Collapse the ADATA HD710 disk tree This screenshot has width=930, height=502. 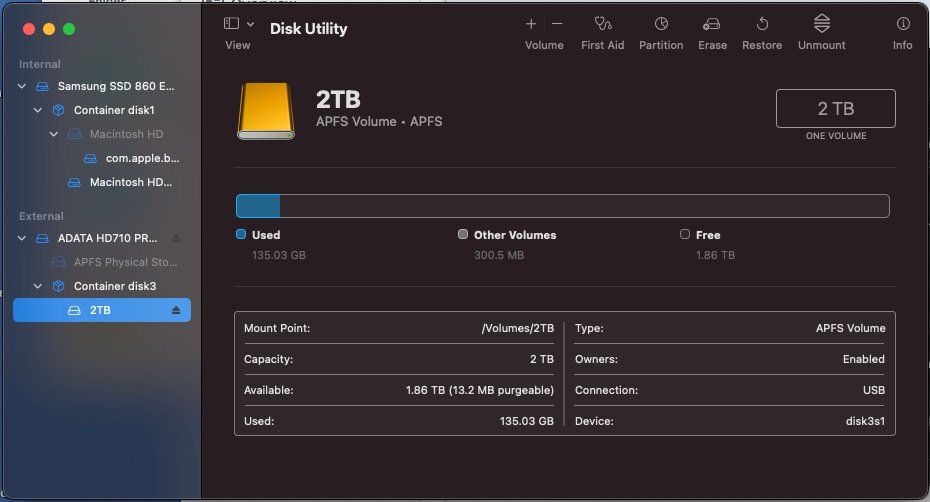click(22, 238)
